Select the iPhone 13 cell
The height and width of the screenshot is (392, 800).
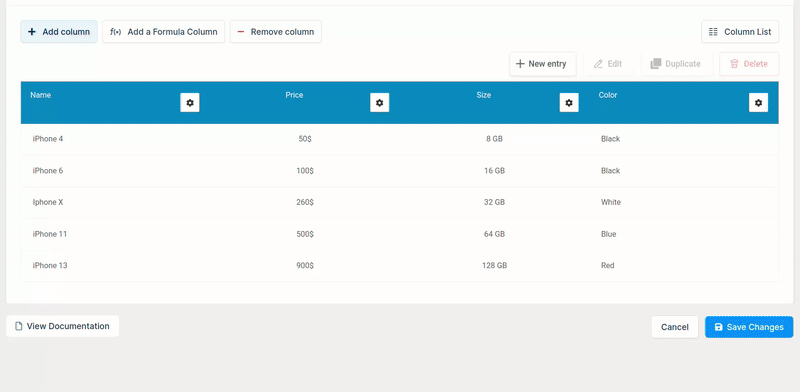point(49,265)
